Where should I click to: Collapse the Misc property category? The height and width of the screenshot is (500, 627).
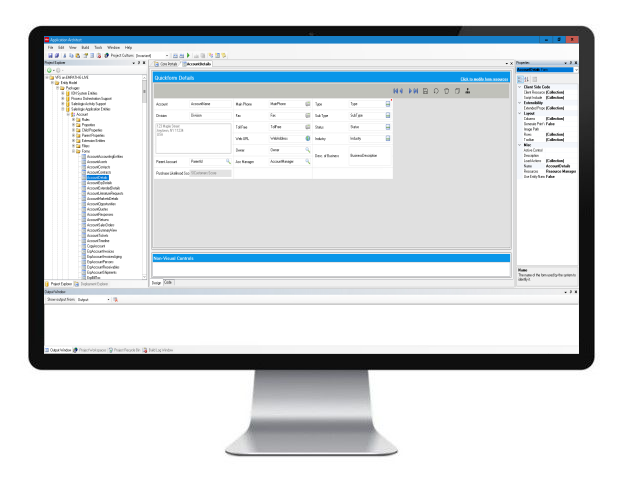point(520,145)
